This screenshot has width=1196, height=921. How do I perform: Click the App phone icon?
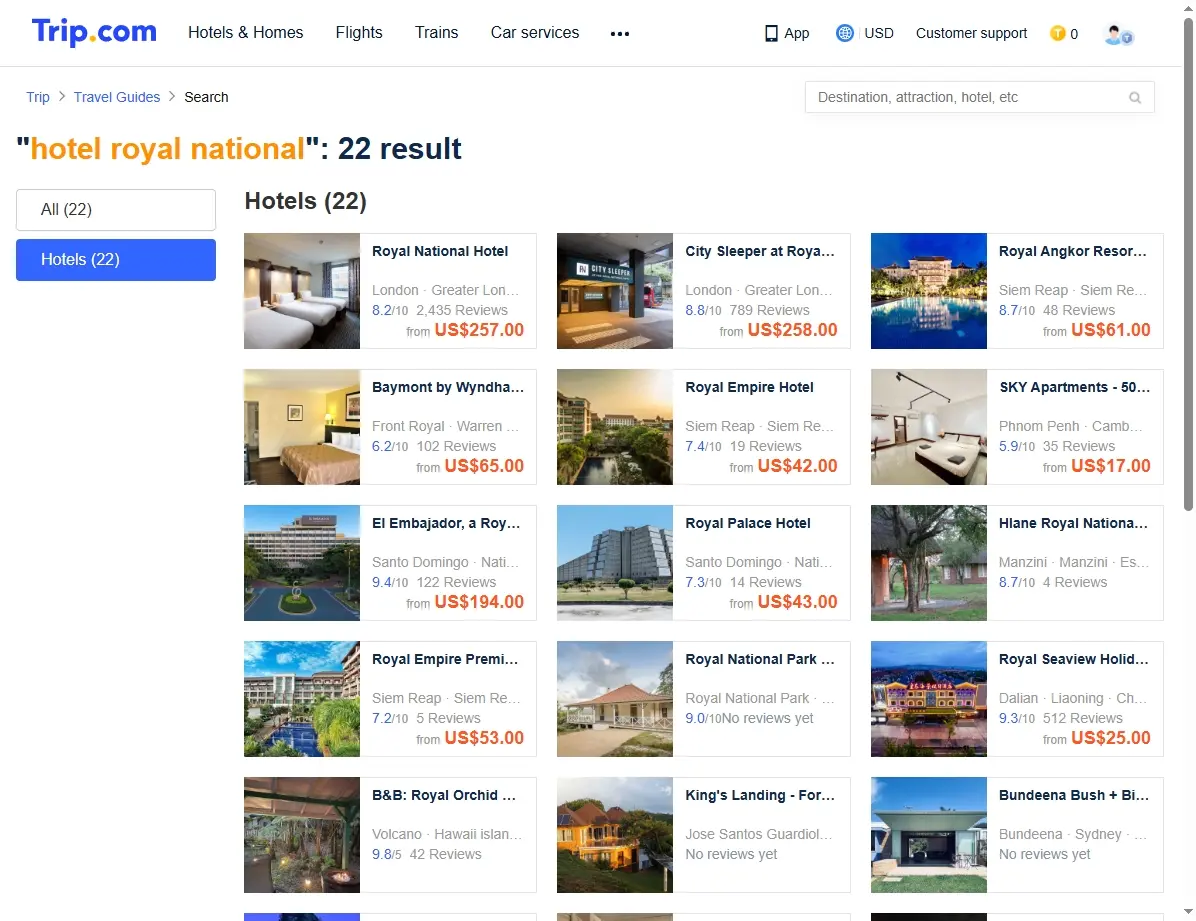coord(771,34)
